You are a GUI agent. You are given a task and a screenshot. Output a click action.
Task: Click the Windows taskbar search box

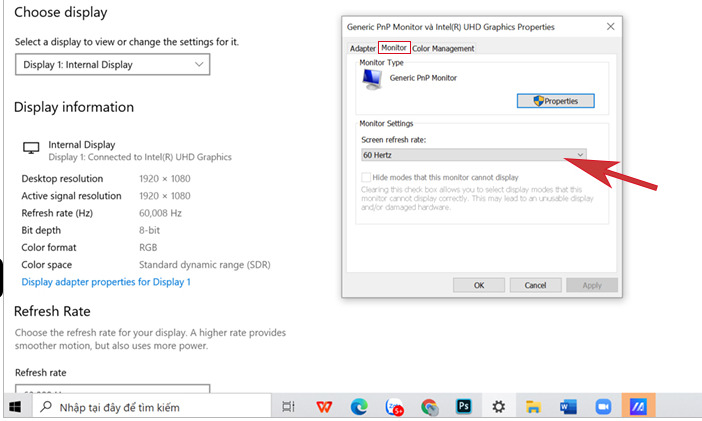coord(150,407)
